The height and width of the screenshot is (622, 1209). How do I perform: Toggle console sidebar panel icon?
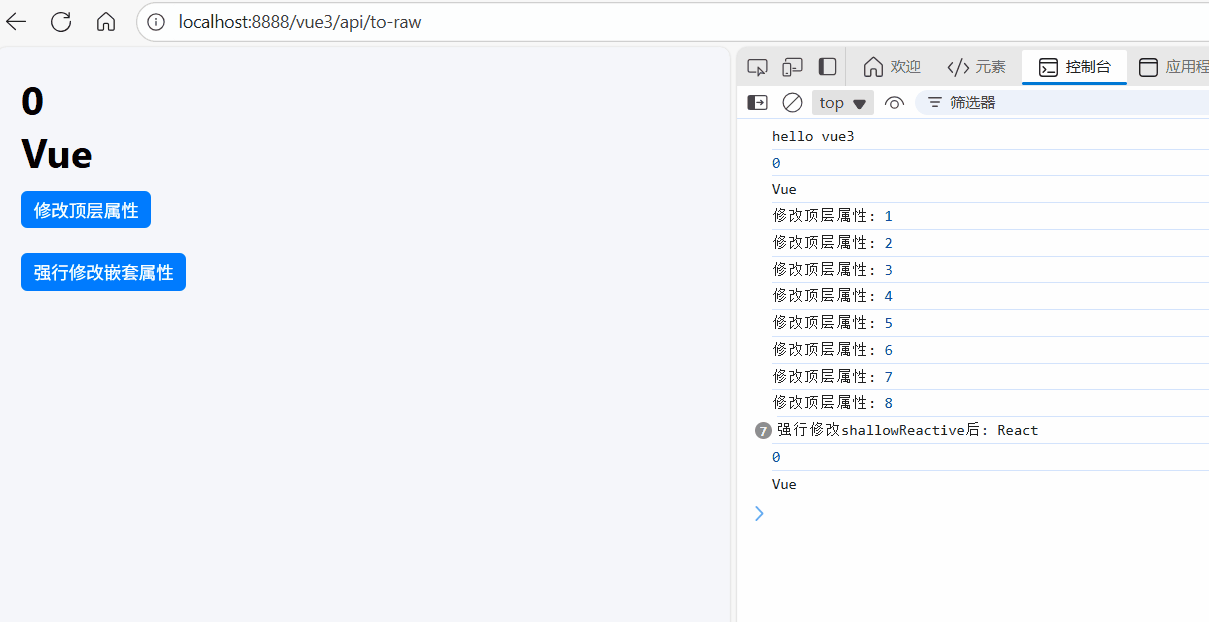[758, 102]
